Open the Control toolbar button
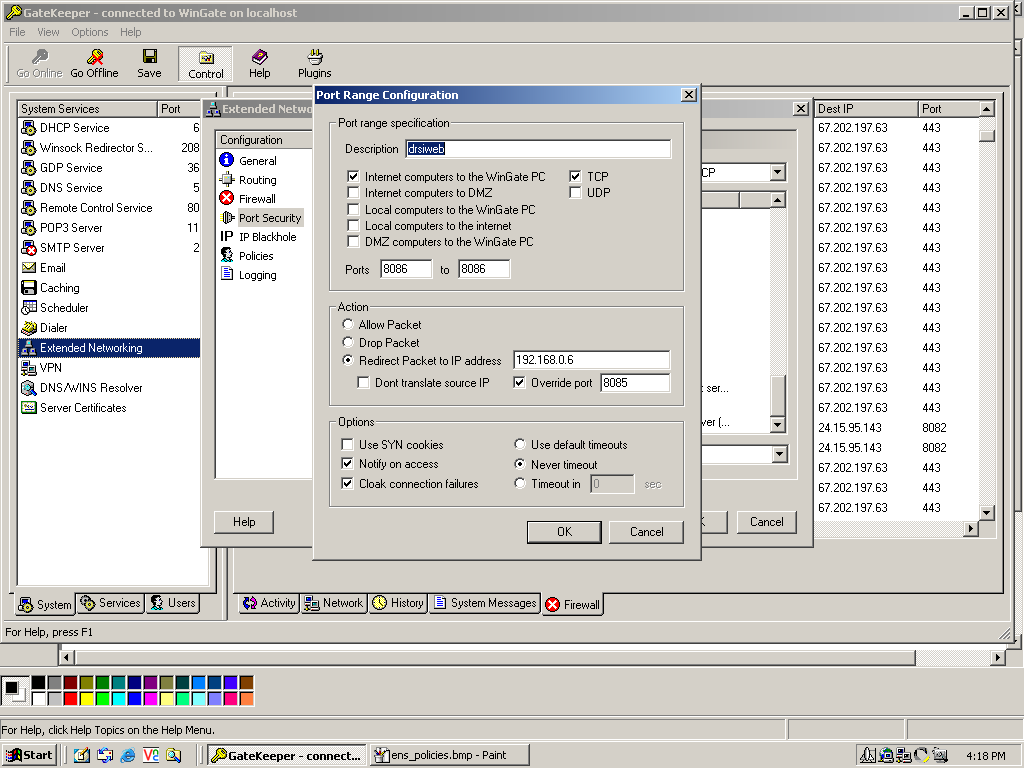The image size is (1024, 768). click(206, 64)
